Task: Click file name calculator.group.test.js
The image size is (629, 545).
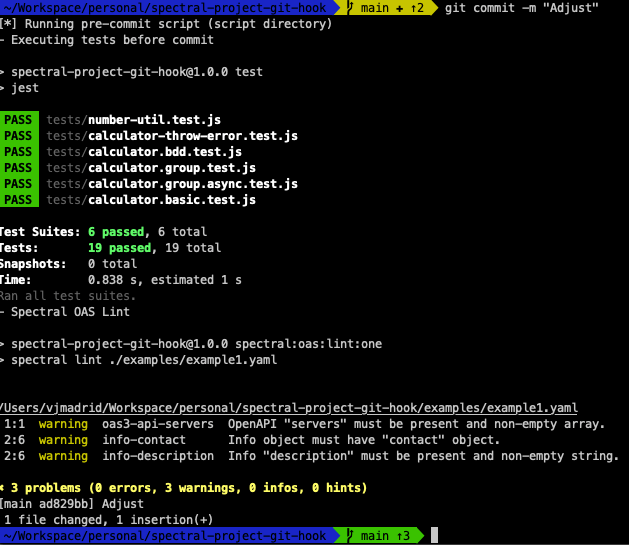Action: click(172, 168)
